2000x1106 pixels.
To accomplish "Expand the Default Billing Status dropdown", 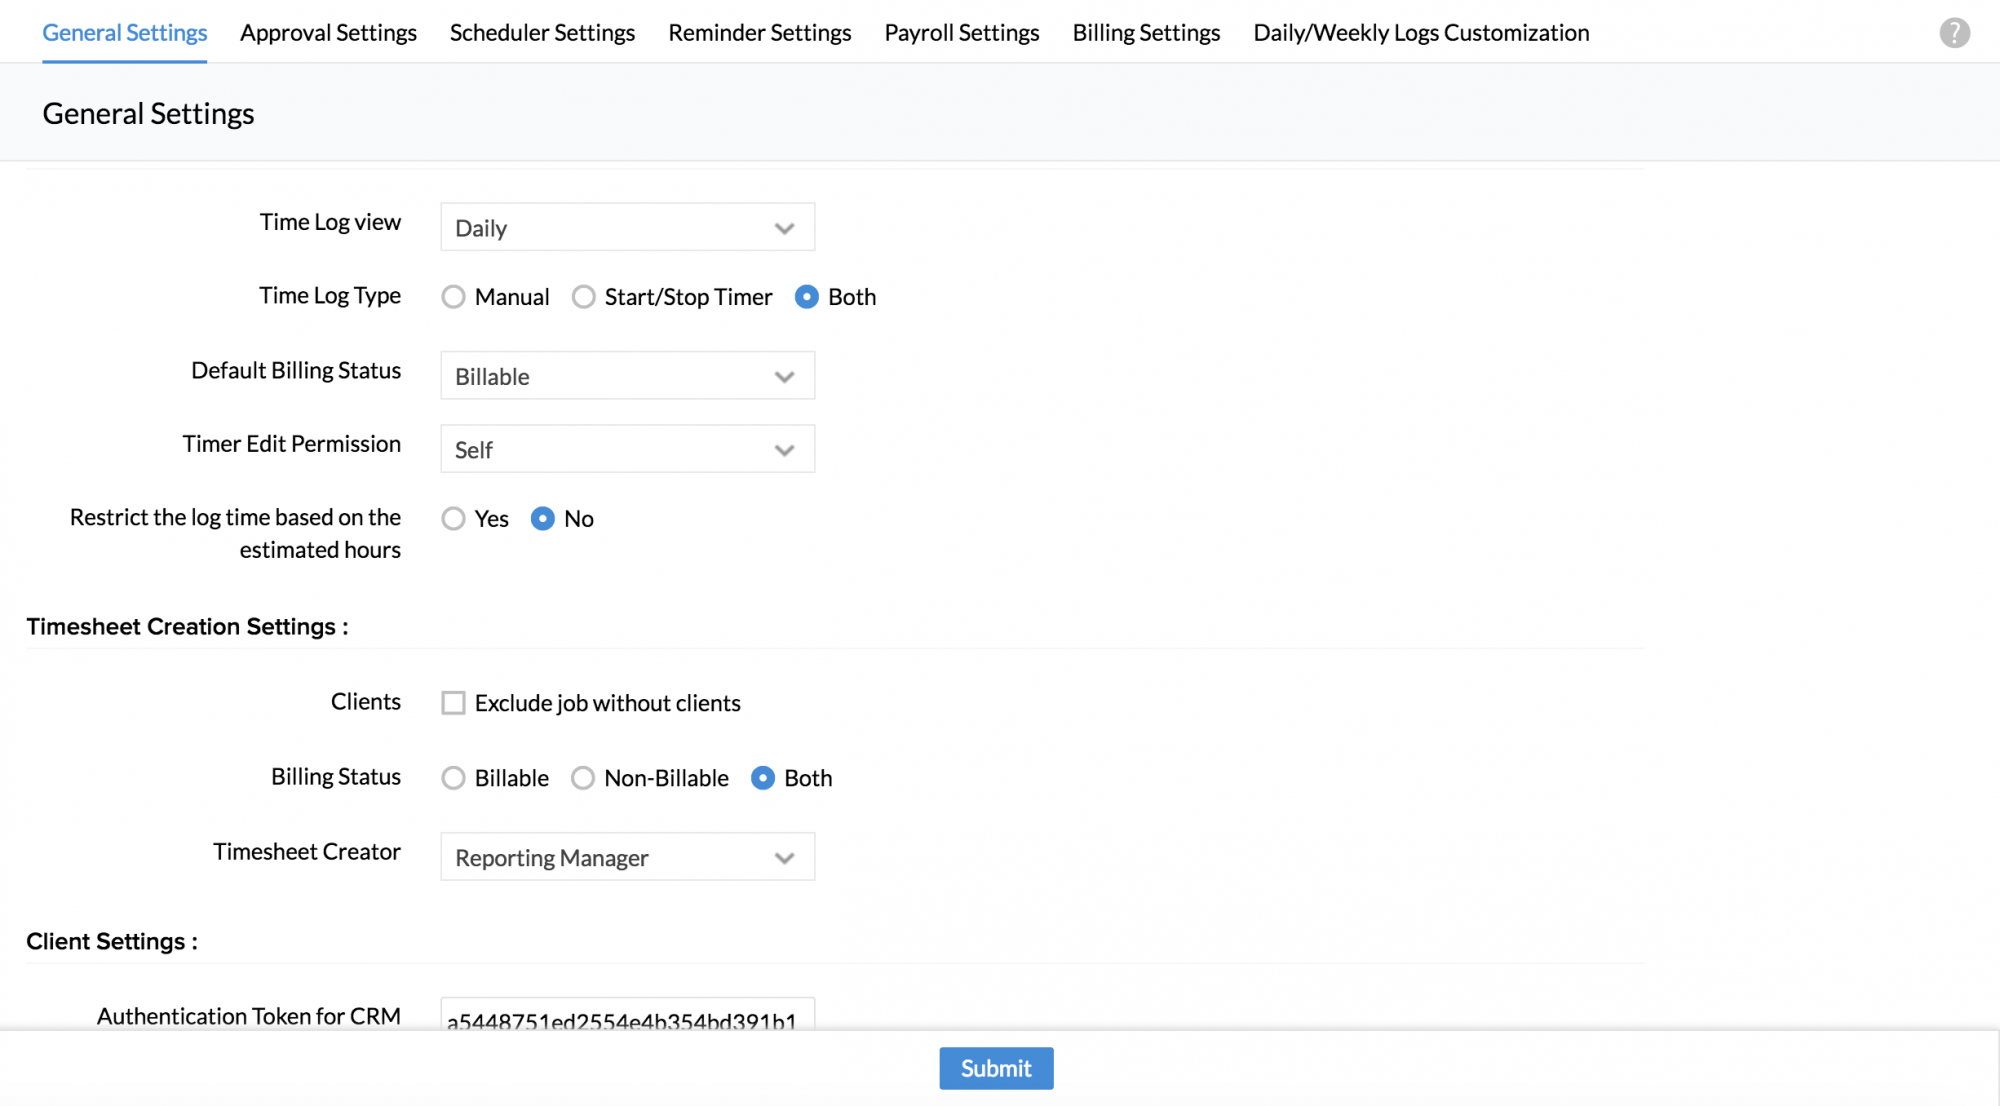I will coord(627,376).
